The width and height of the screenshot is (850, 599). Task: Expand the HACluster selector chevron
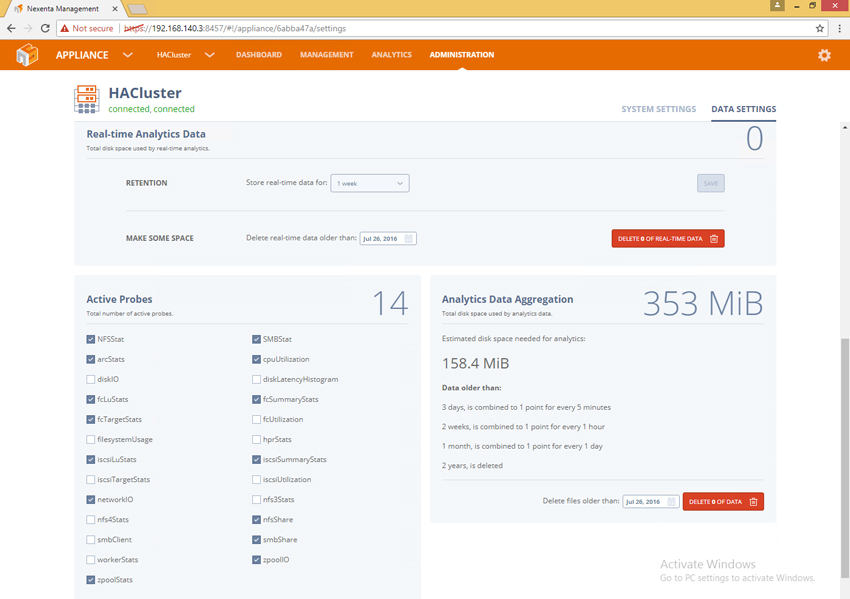point(210,55)
